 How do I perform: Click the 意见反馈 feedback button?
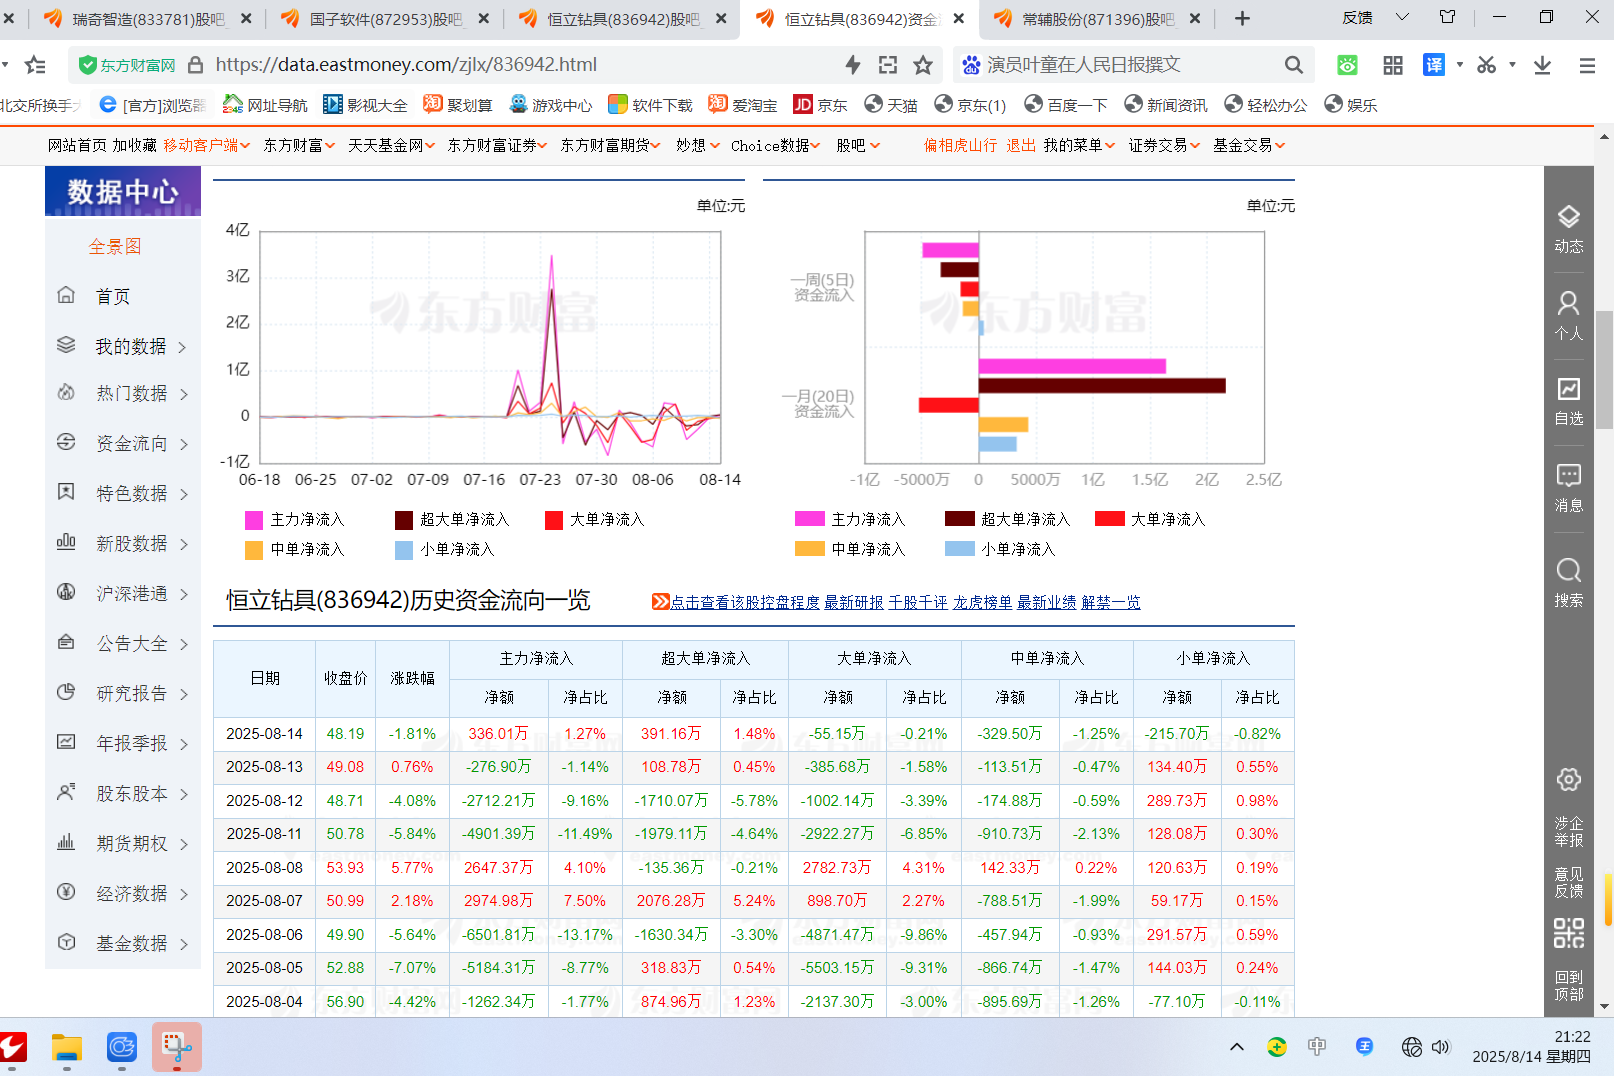click(1568, 882)
